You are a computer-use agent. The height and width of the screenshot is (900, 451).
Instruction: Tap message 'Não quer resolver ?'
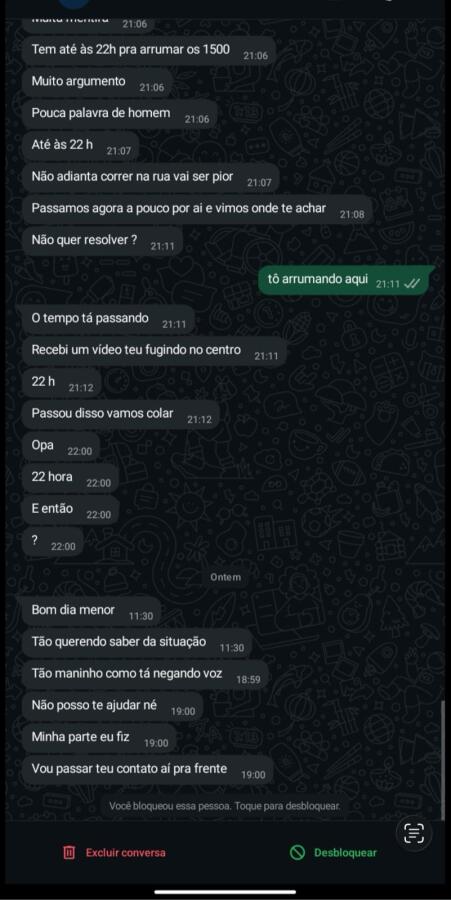(103, 242)
